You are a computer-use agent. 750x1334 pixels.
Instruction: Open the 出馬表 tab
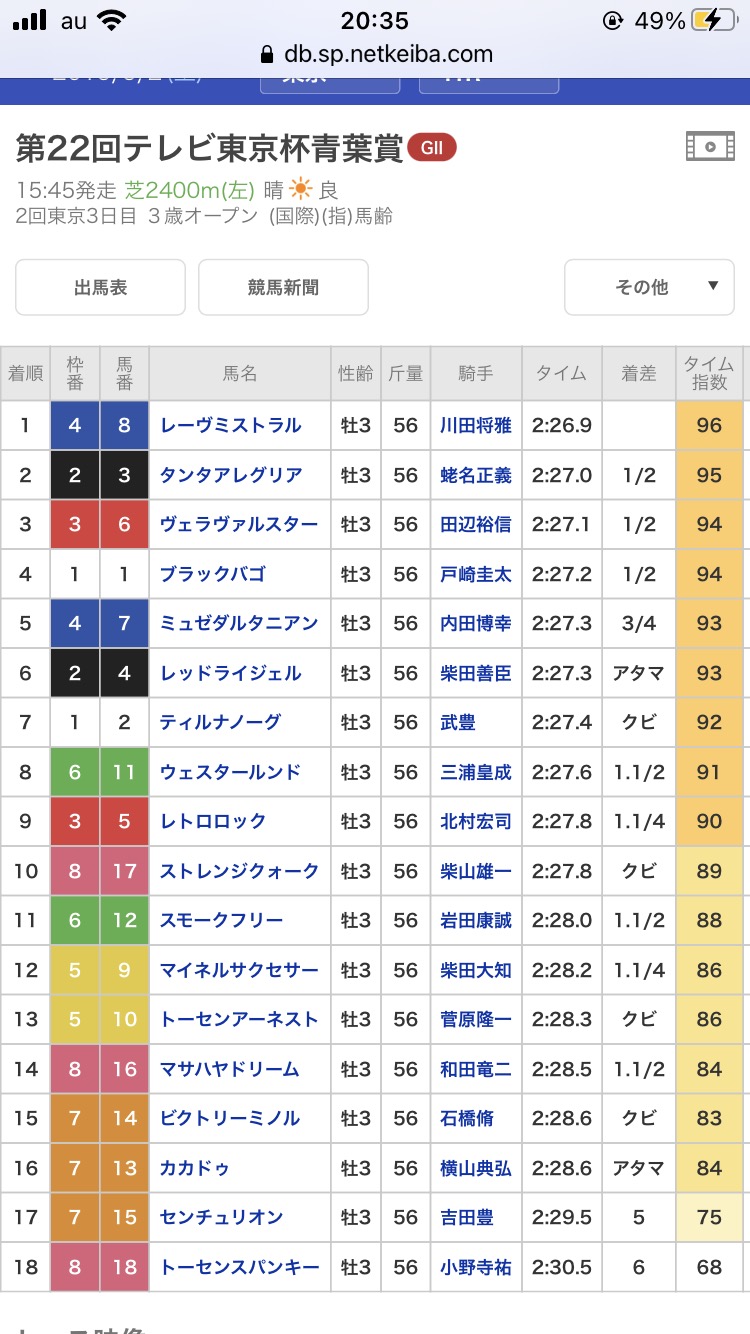pyautogui.click(x=100, y=287)
